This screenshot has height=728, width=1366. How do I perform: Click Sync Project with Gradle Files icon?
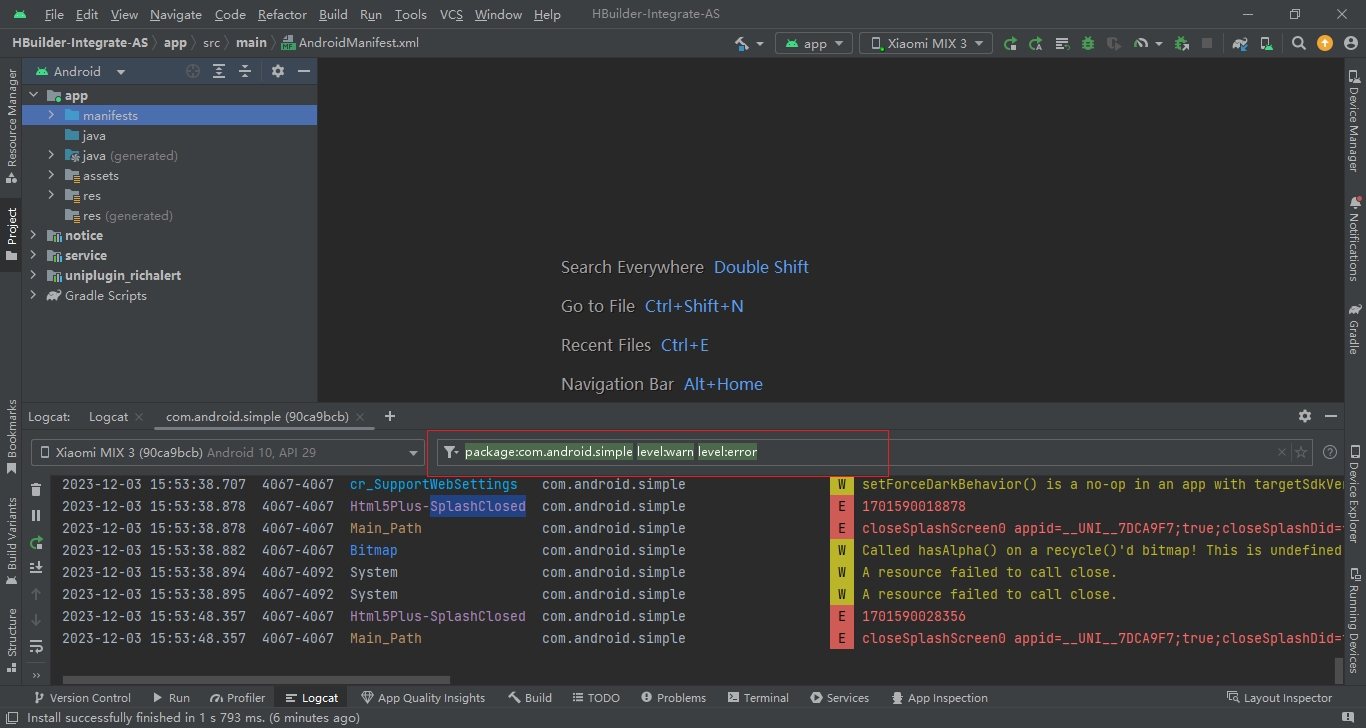point(1240,43)
